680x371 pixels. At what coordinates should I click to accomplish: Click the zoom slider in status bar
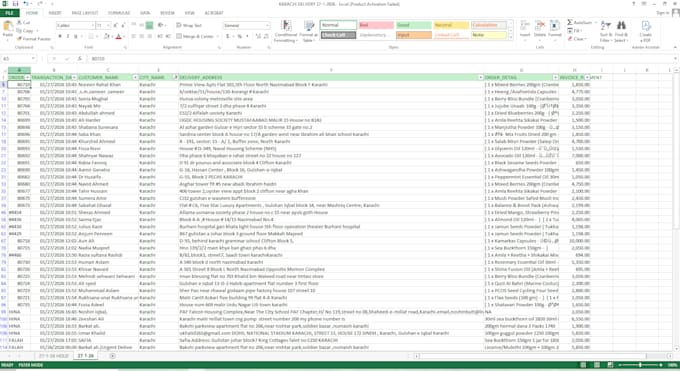pyautogui.click(x=640, y=365)
